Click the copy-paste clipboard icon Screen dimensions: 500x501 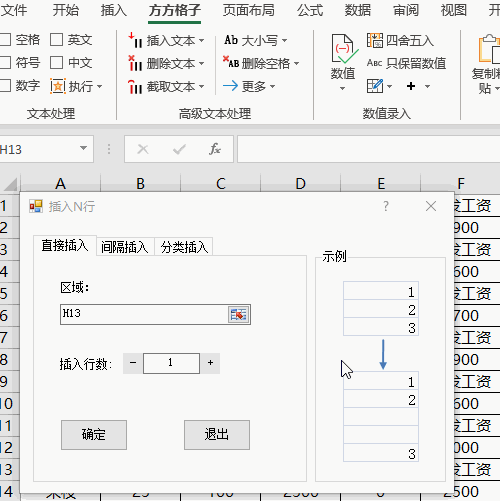(x=489, y=49)
